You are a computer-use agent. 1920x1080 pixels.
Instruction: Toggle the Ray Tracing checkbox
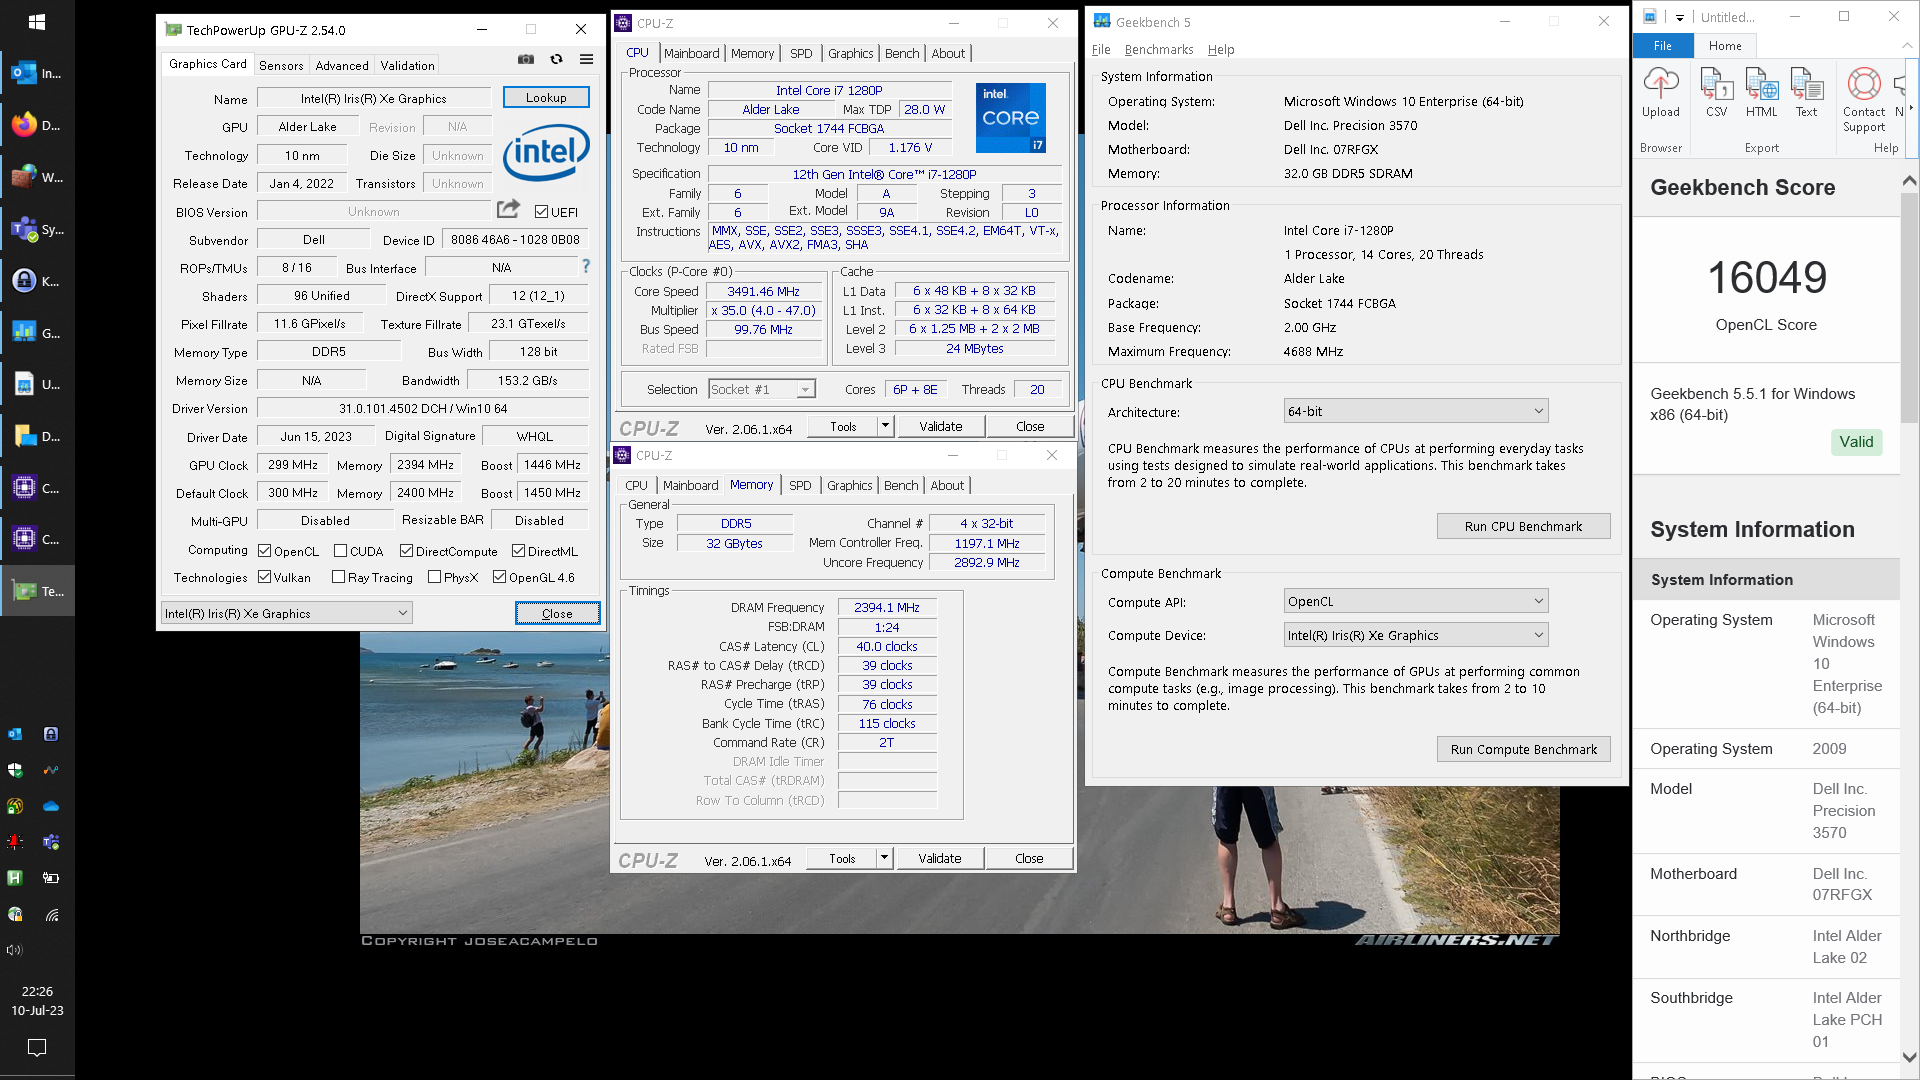click(338, 577)
